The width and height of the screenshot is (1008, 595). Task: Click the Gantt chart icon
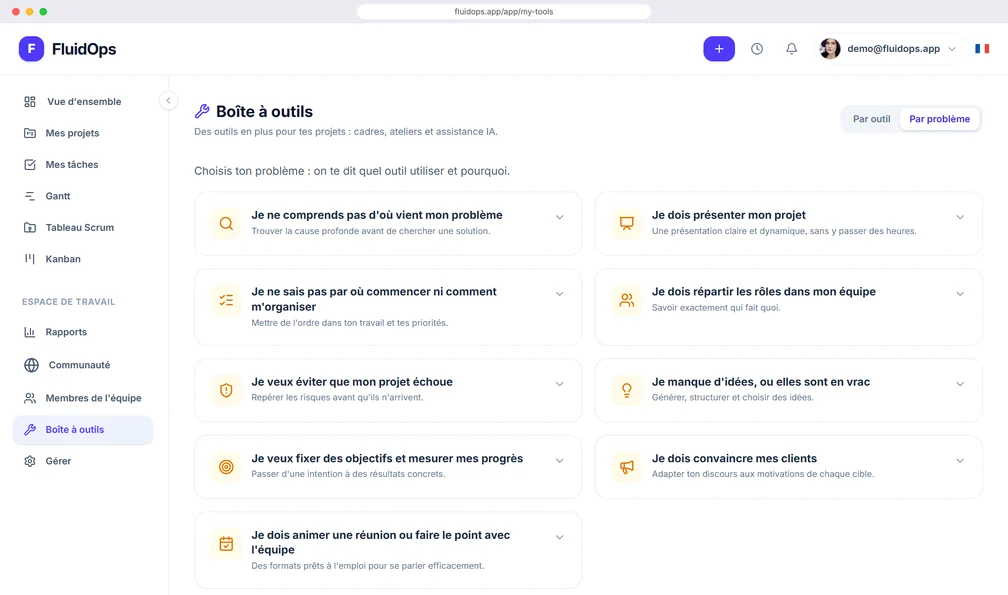[30, 196]
